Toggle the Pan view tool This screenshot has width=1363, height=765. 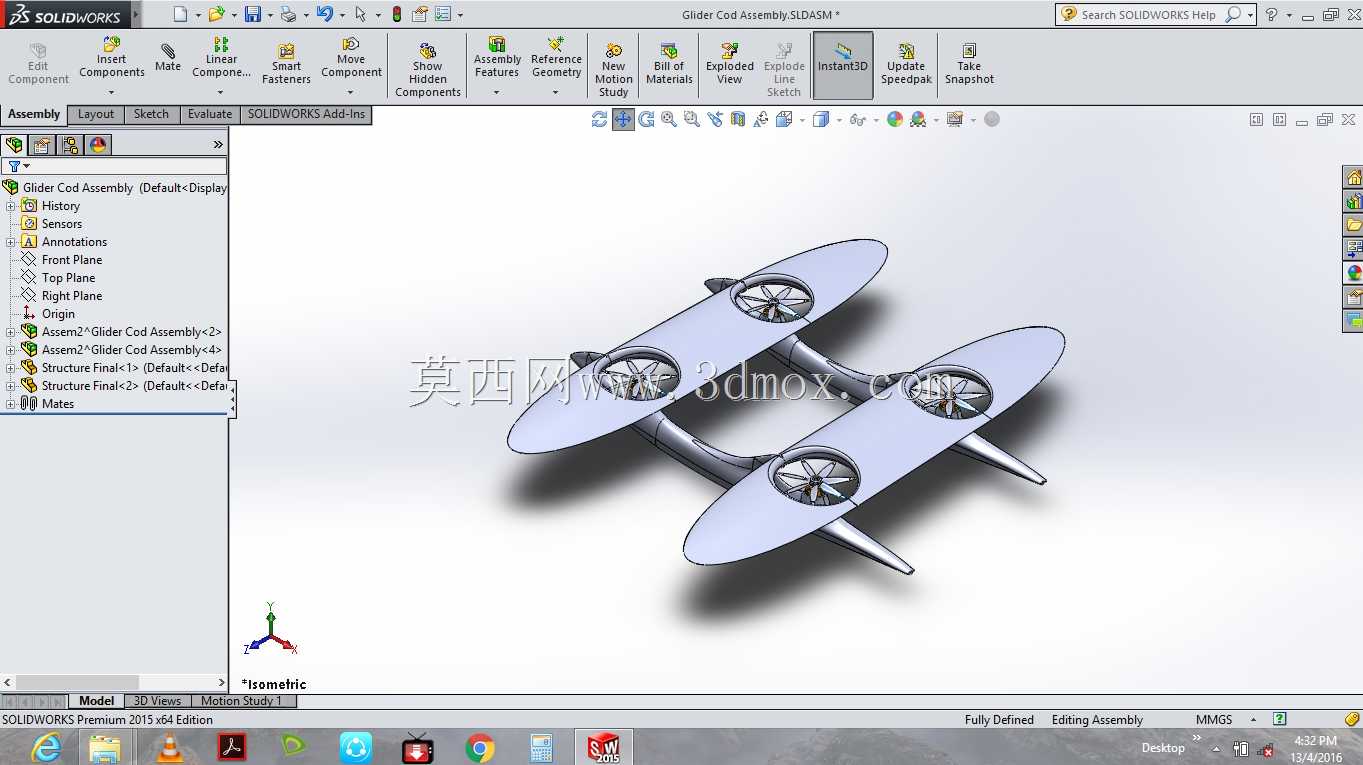click(623, 119)
